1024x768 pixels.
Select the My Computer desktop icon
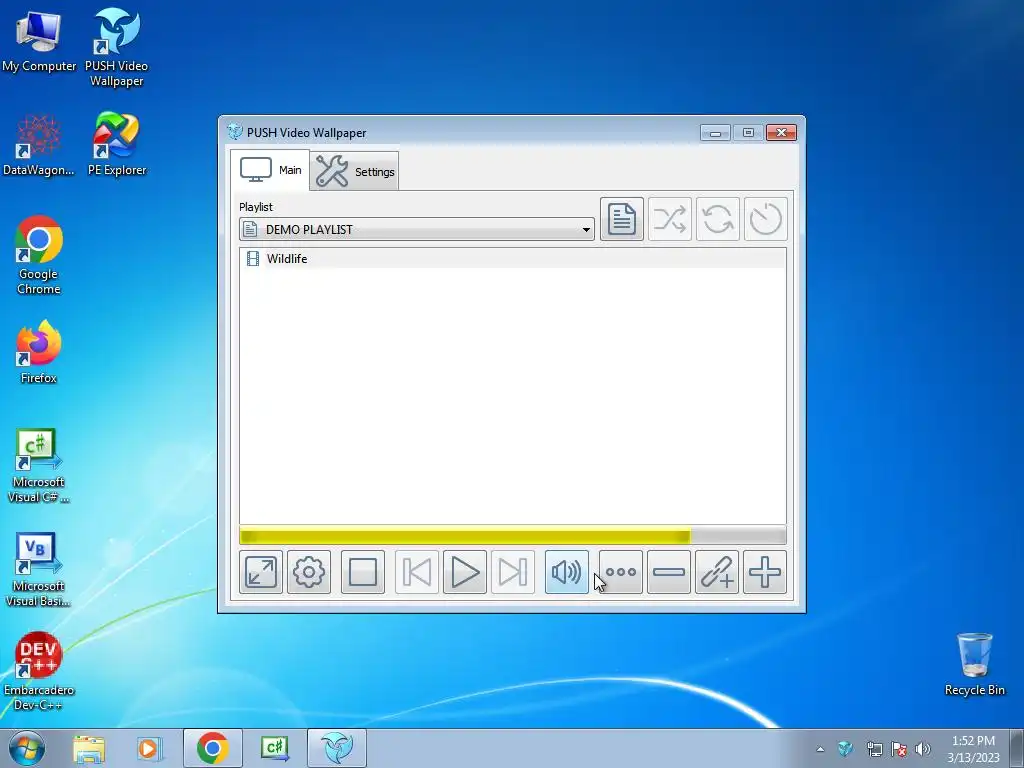click(39, 40)
